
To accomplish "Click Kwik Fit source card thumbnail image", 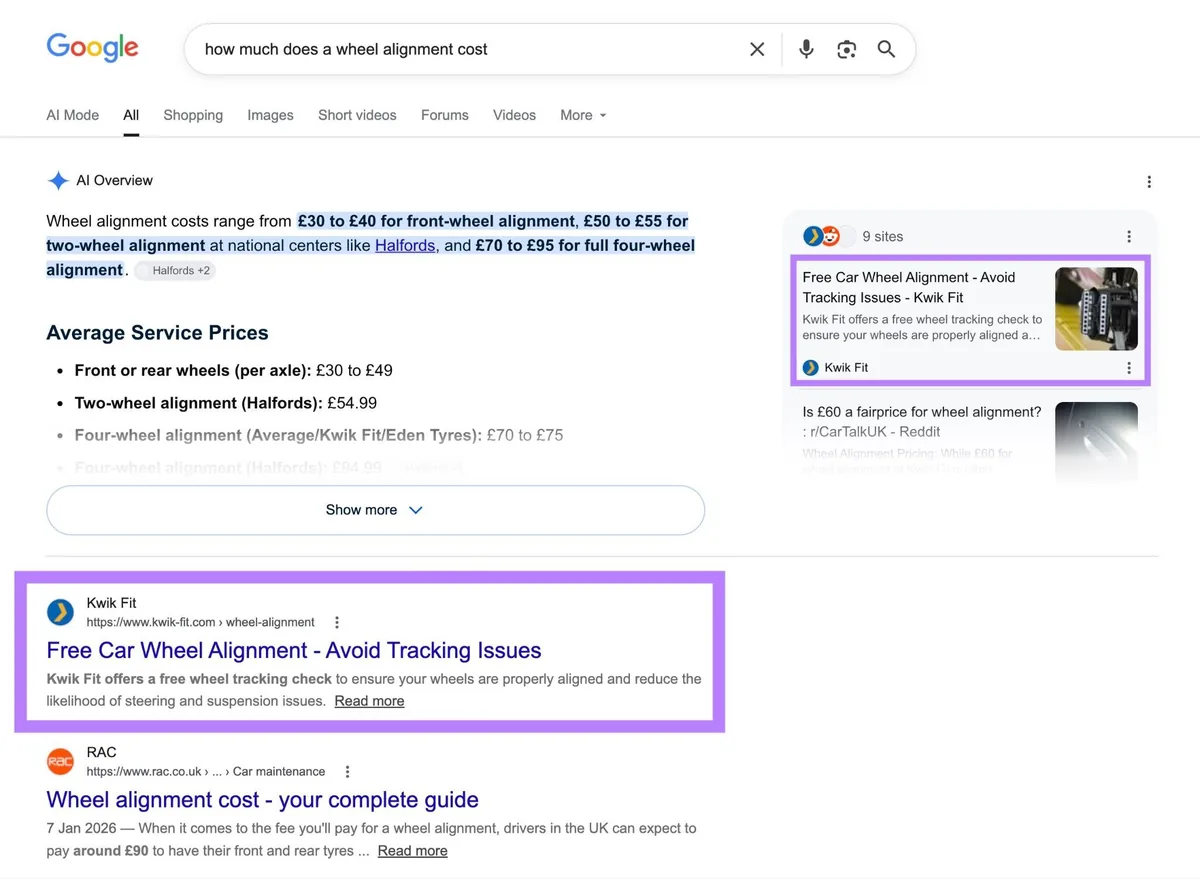I will point(1096,308).
